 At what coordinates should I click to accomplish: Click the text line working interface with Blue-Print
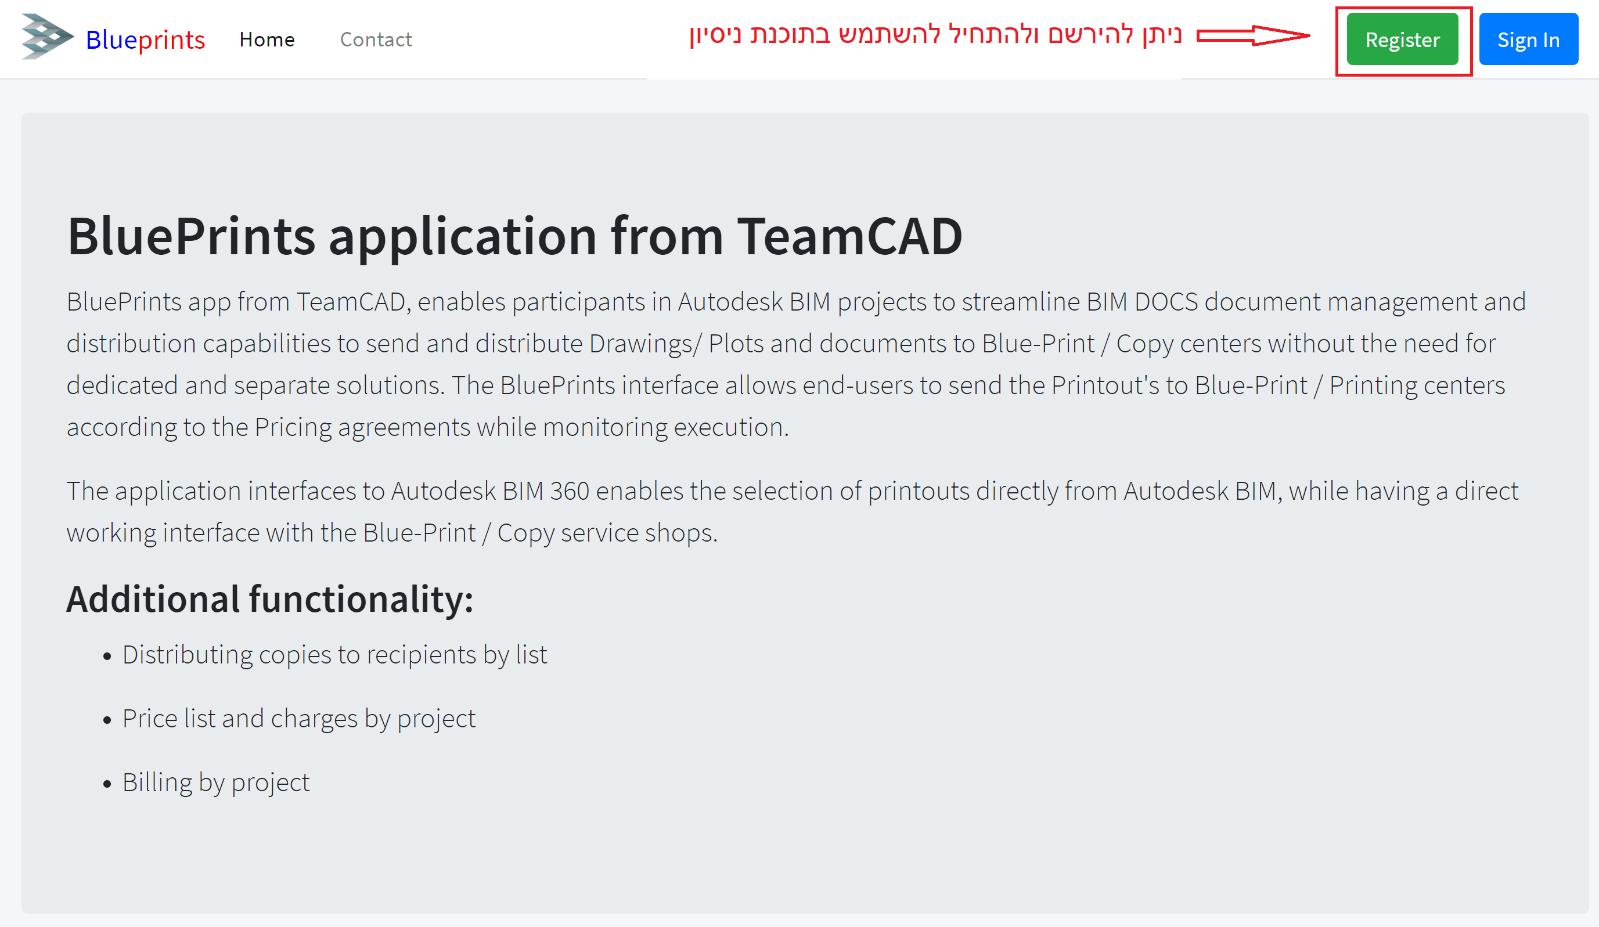coord(392,533)
